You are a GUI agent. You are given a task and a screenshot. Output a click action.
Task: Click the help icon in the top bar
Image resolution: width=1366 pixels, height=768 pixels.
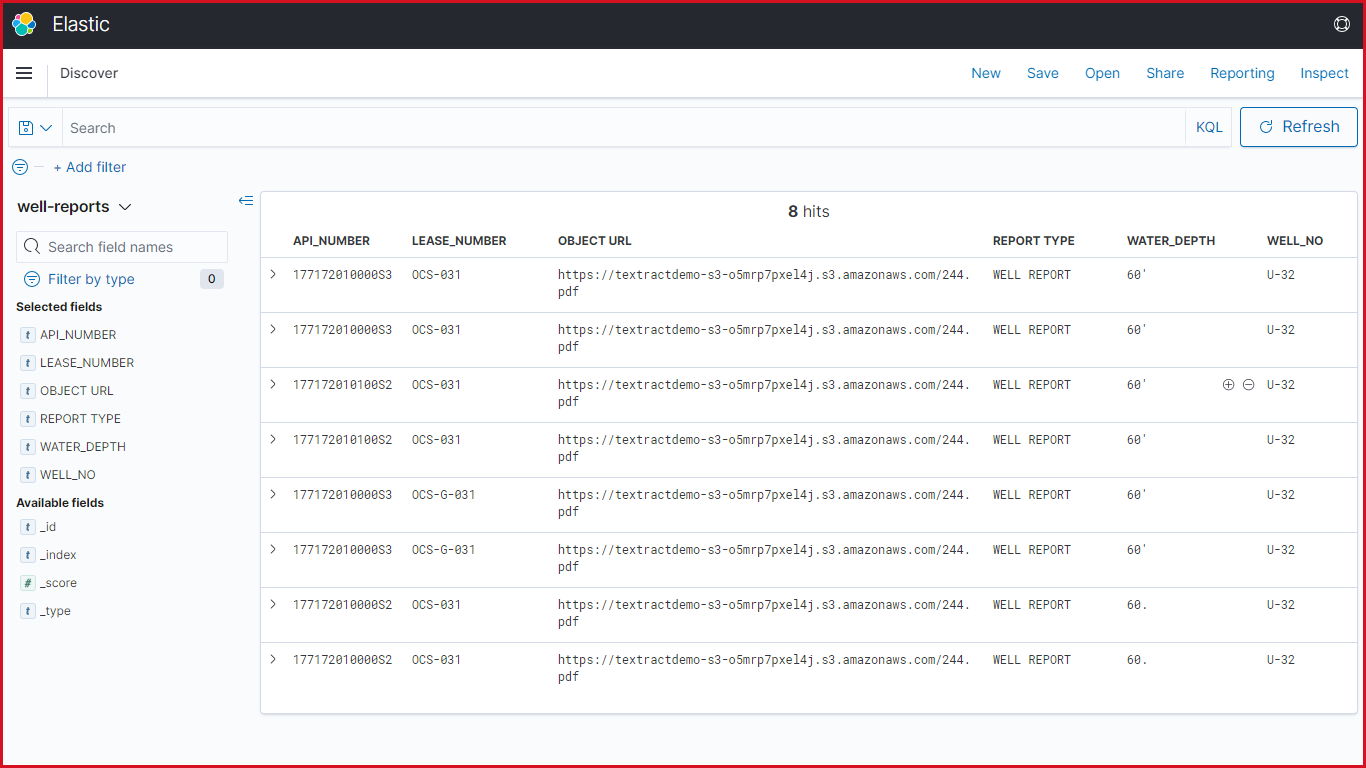click(x=1342, y=23)
